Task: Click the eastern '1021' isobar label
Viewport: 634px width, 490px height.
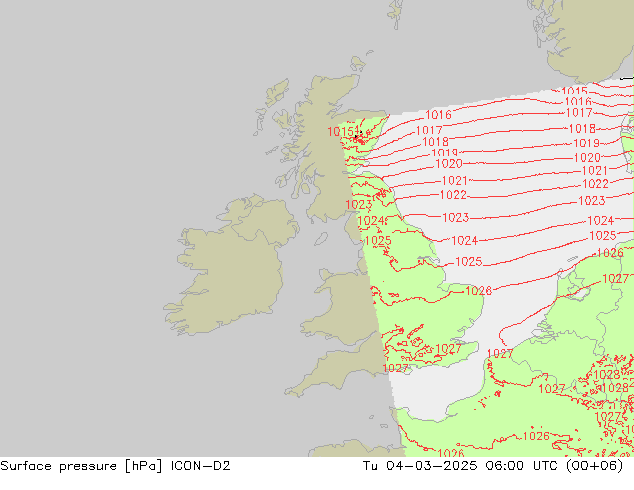Action: (594, 171)
